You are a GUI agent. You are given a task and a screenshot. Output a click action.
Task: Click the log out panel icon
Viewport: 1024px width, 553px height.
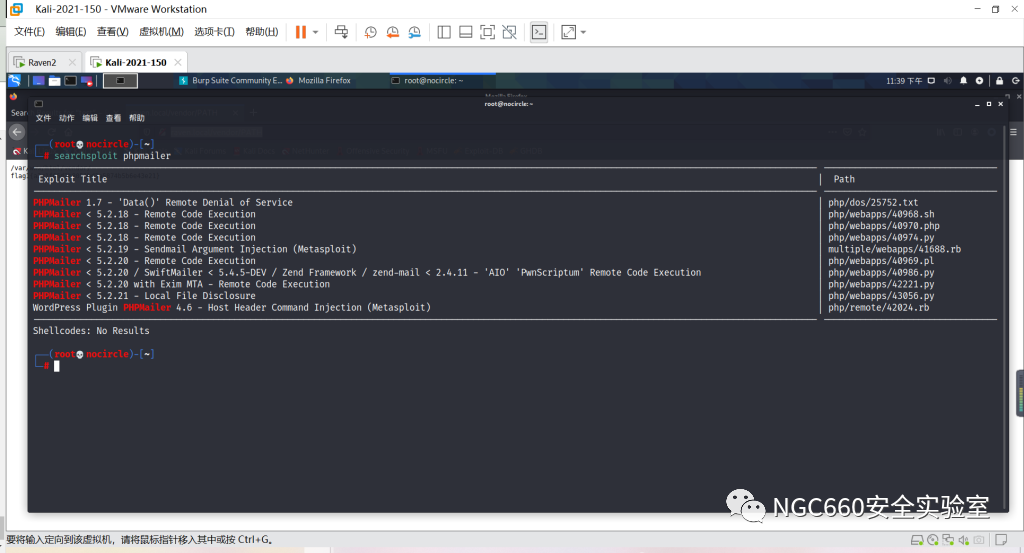[x=1016, y=81]
